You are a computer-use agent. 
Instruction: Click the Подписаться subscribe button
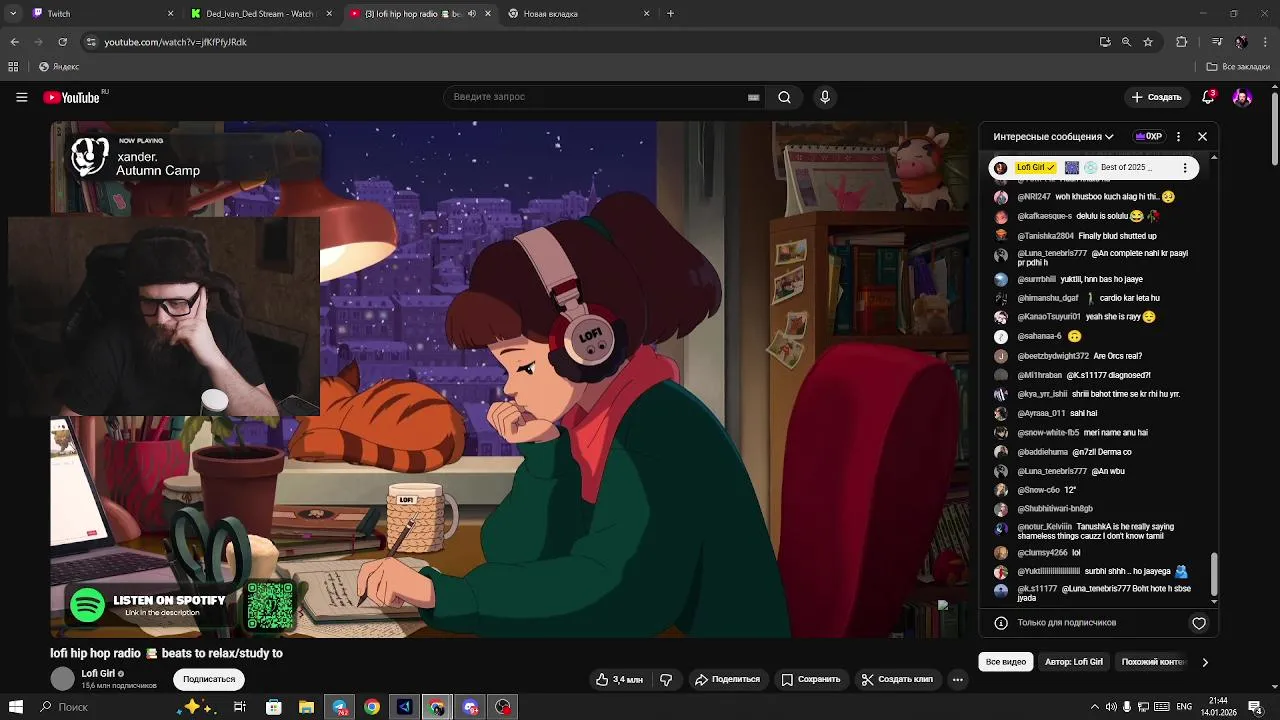pos(209,679)
